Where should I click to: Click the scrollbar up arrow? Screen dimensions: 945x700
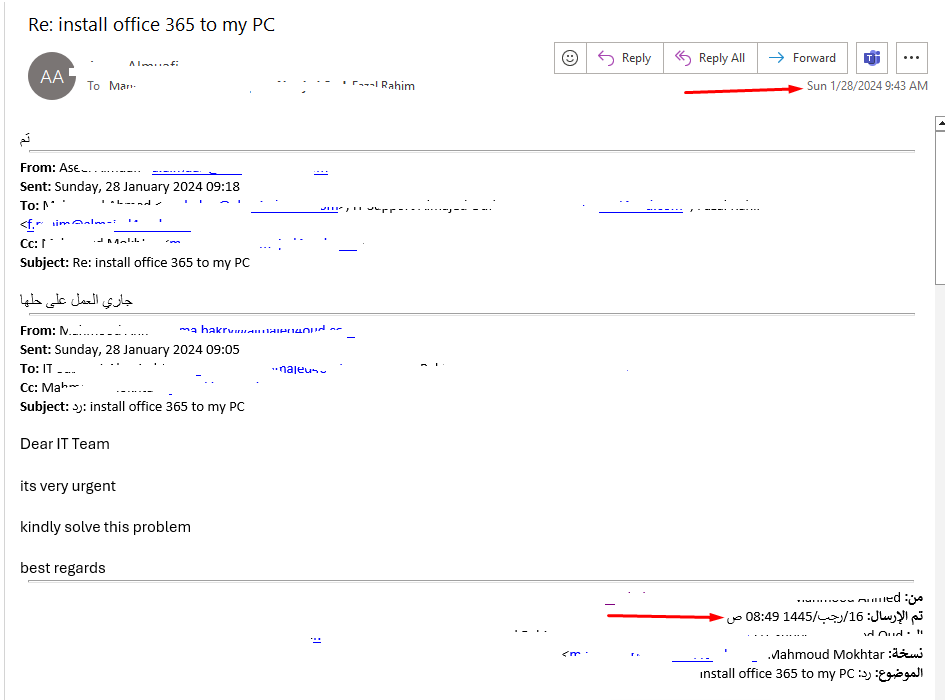click(x=937, y=120)
